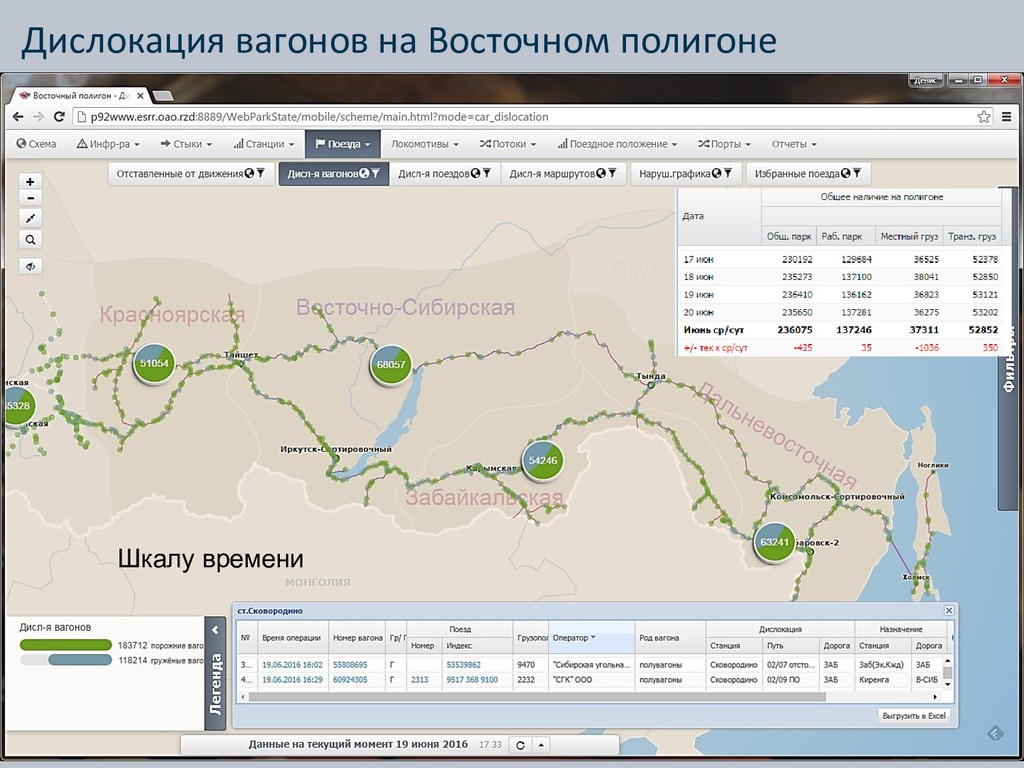This screenshot has height=768, width=1024.
Task: Expand the Стыки dropdown menu
Action: tap(186, 144)
